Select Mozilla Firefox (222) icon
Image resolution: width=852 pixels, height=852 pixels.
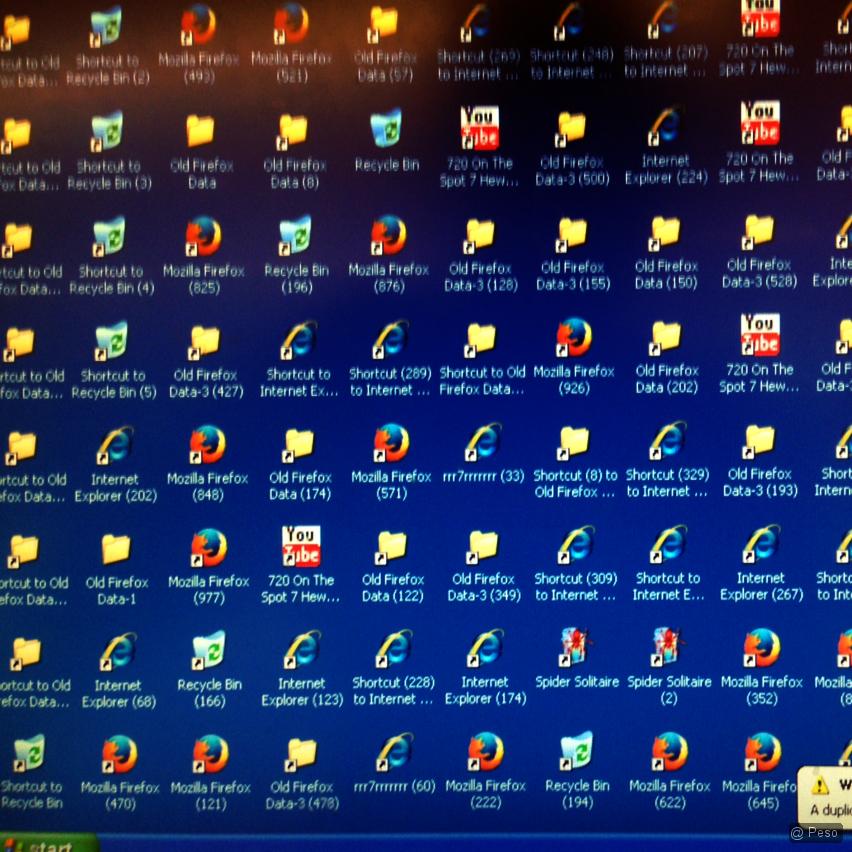click(485, 754)
